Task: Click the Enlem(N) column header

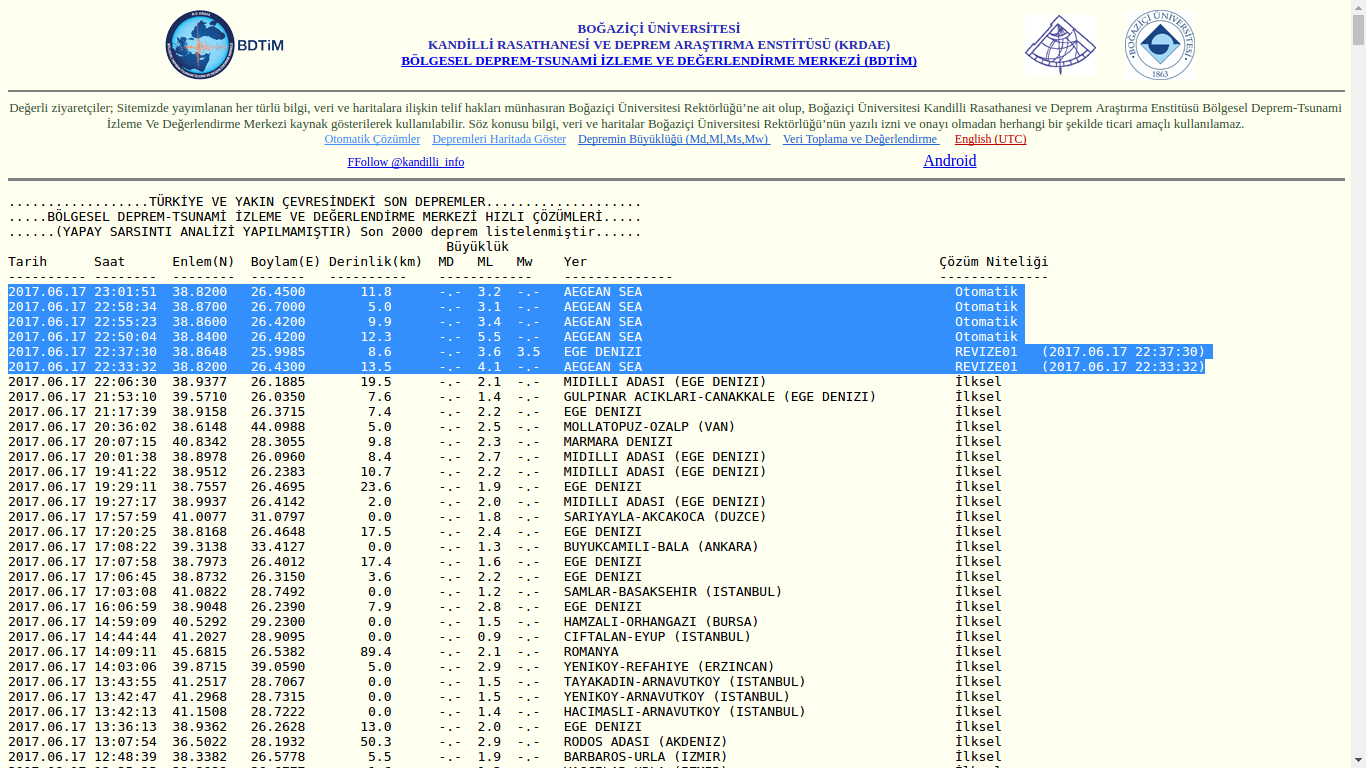Action: pyautogui.click(x=204, y=262)
